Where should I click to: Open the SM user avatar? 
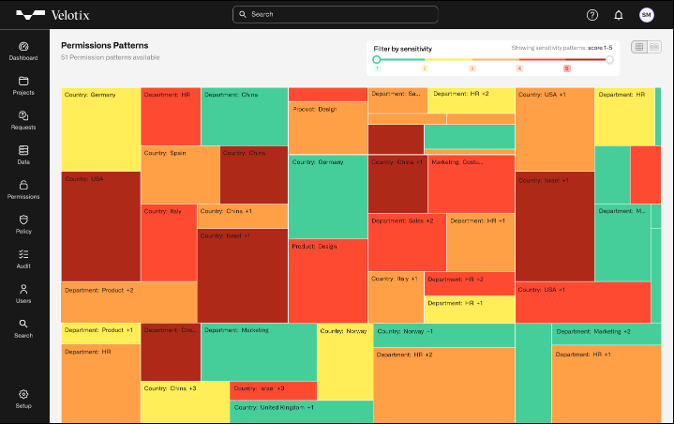(x=646, y=15)
